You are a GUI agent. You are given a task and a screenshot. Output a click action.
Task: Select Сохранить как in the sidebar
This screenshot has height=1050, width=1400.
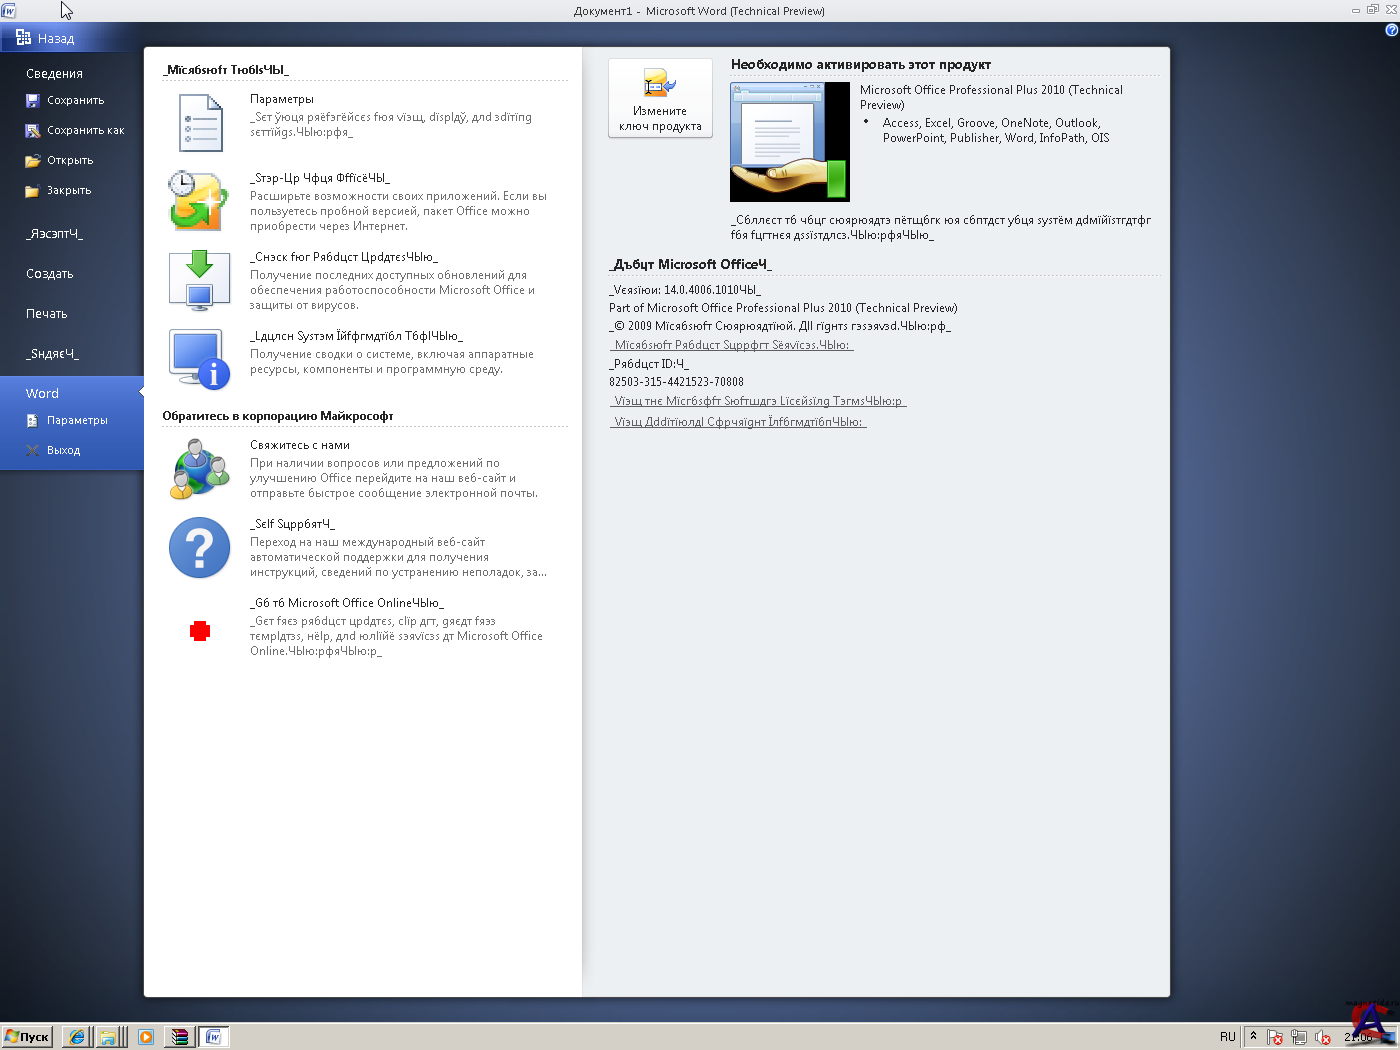click(85, 130)
